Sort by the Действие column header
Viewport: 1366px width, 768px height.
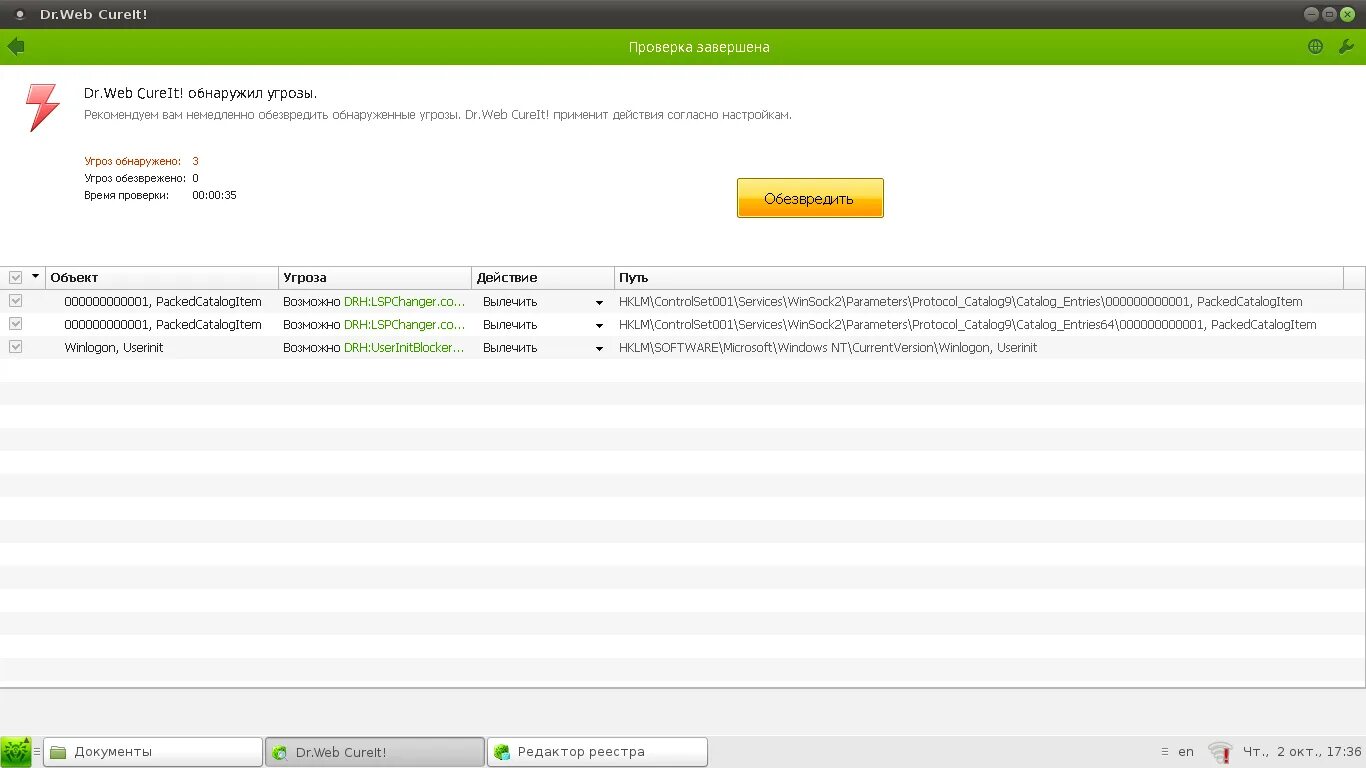tap(543, 277)
